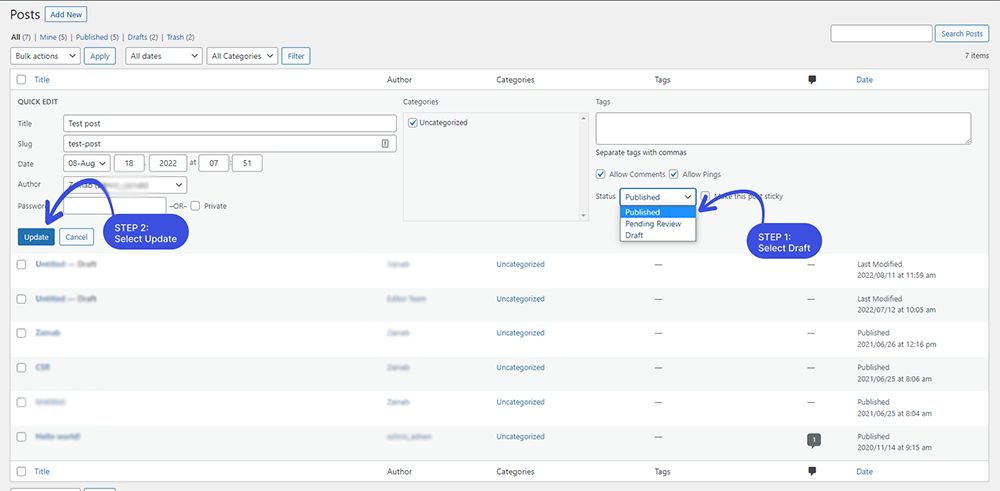Switch to the Drafts (2) view

[143, 38]
